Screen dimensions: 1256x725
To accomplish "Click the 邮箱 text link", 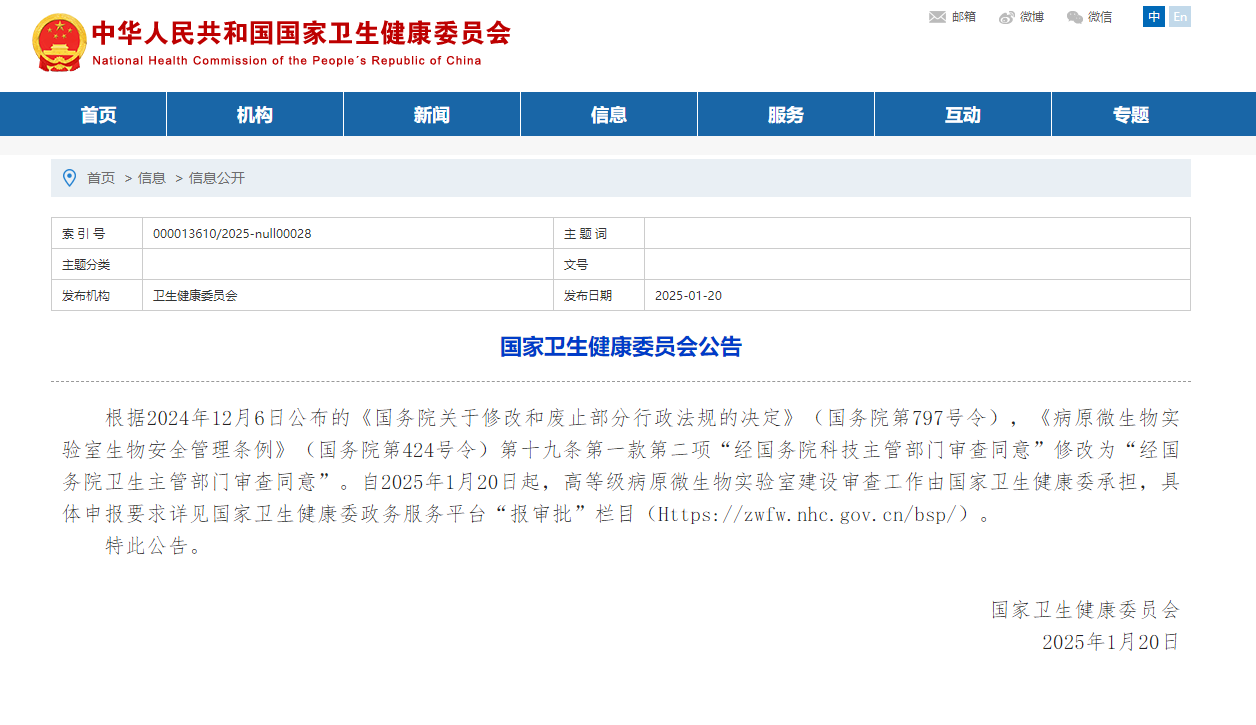I will tap(964, 17).
